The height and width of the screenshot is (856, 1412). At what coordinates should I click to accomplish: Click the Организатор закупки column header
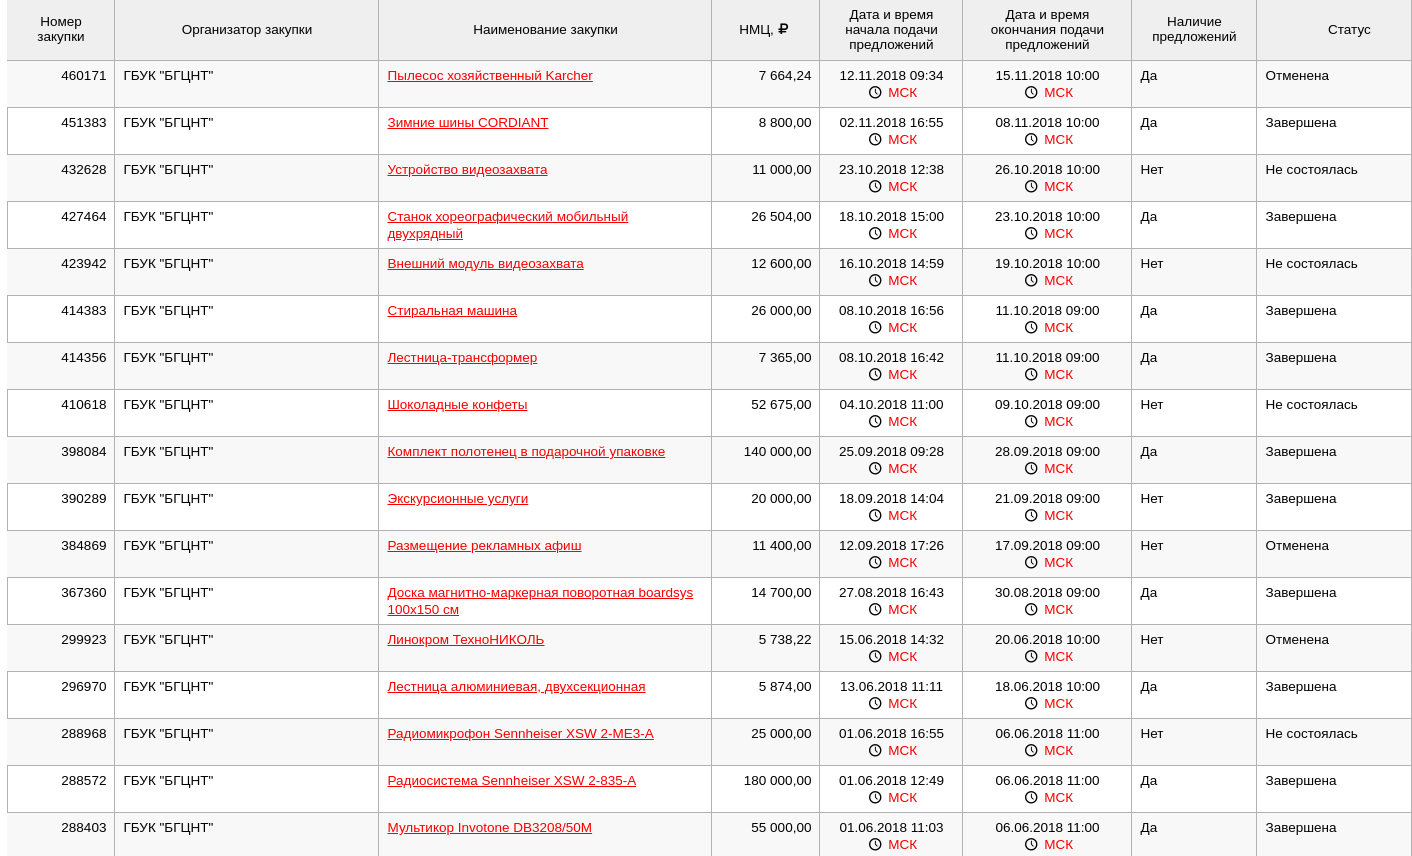pyautogui.click(x=247, y=30)
